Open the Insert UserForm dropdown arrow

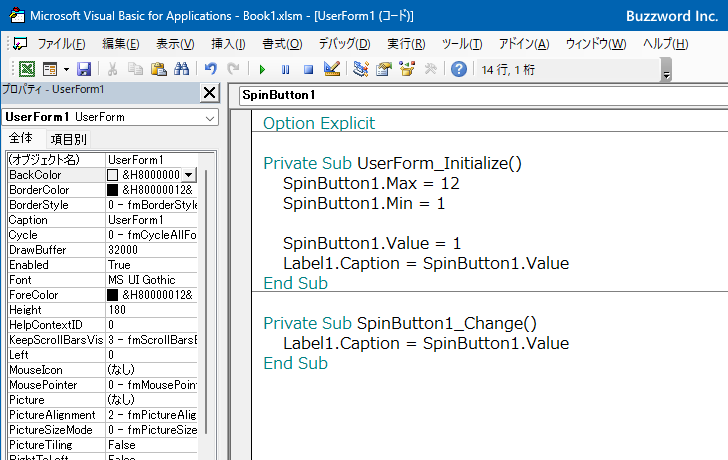pos(66,70)
